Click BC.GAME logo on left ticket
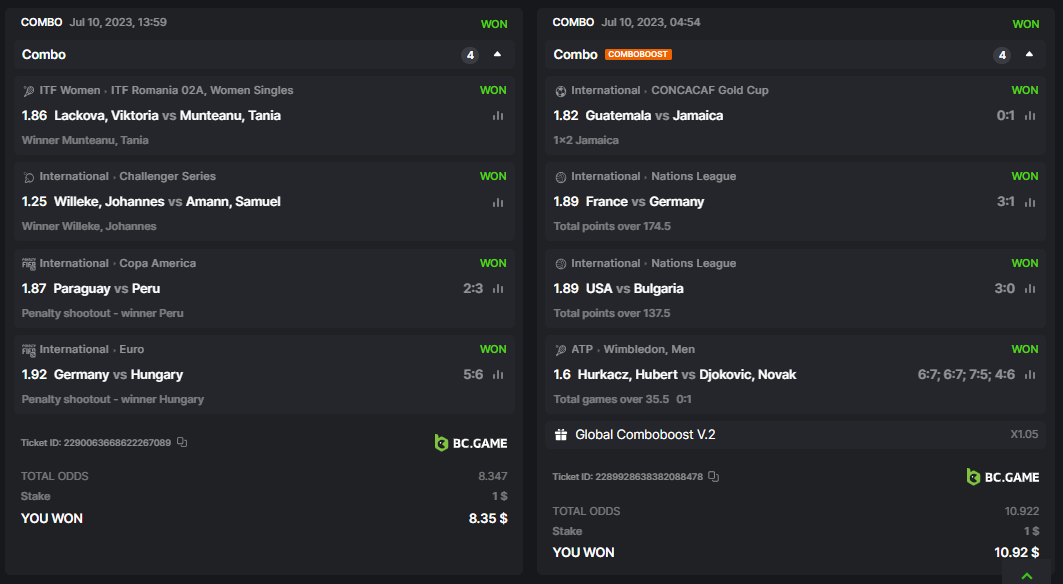Image resolution: width=1063 pixels, height=584 pixels. [x=471, y=442]
